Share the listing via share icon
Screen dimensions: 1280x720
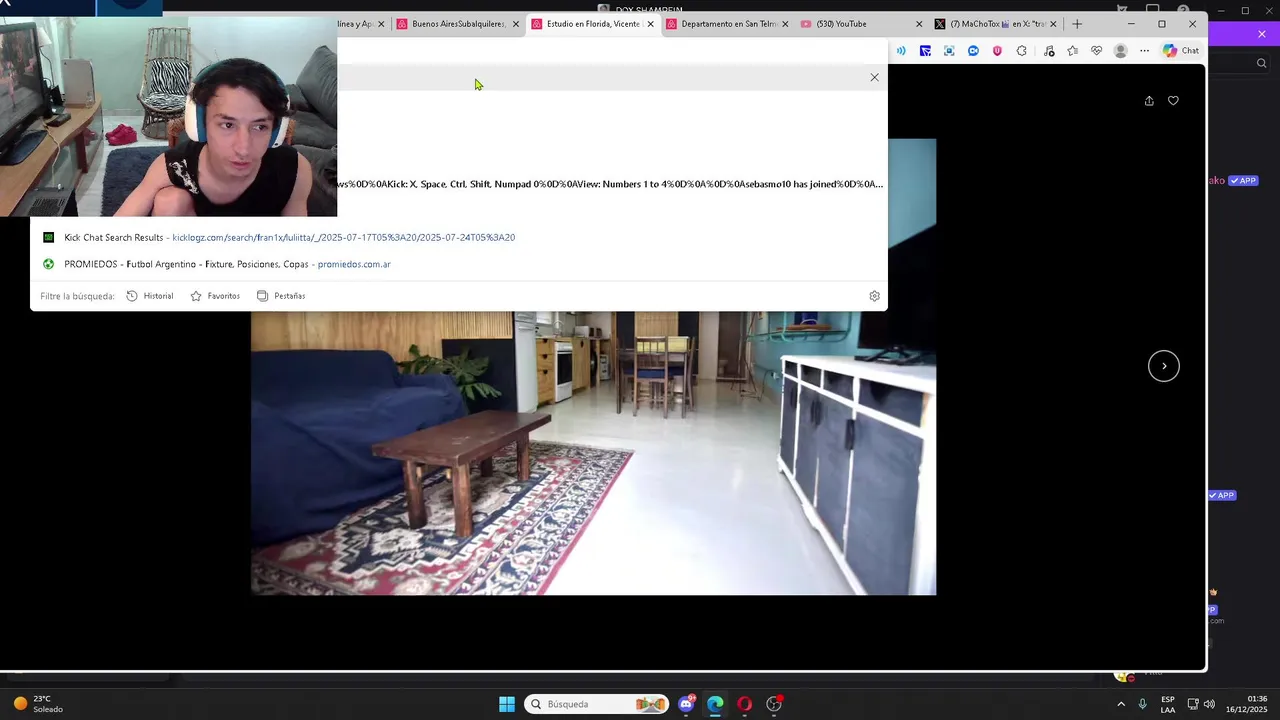pyautogui.click(x=1149, y=101)
